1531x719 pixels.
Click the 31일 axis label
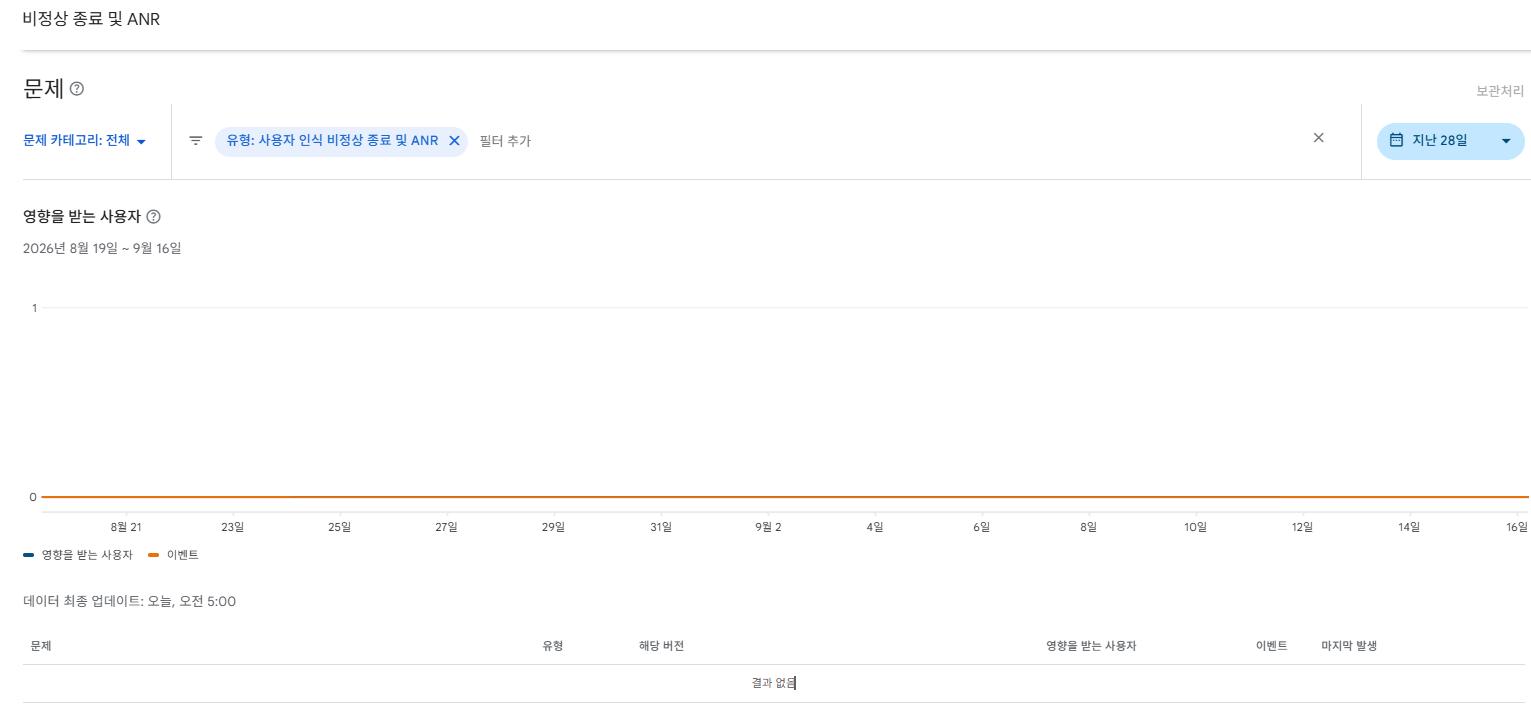click(660, 526)
